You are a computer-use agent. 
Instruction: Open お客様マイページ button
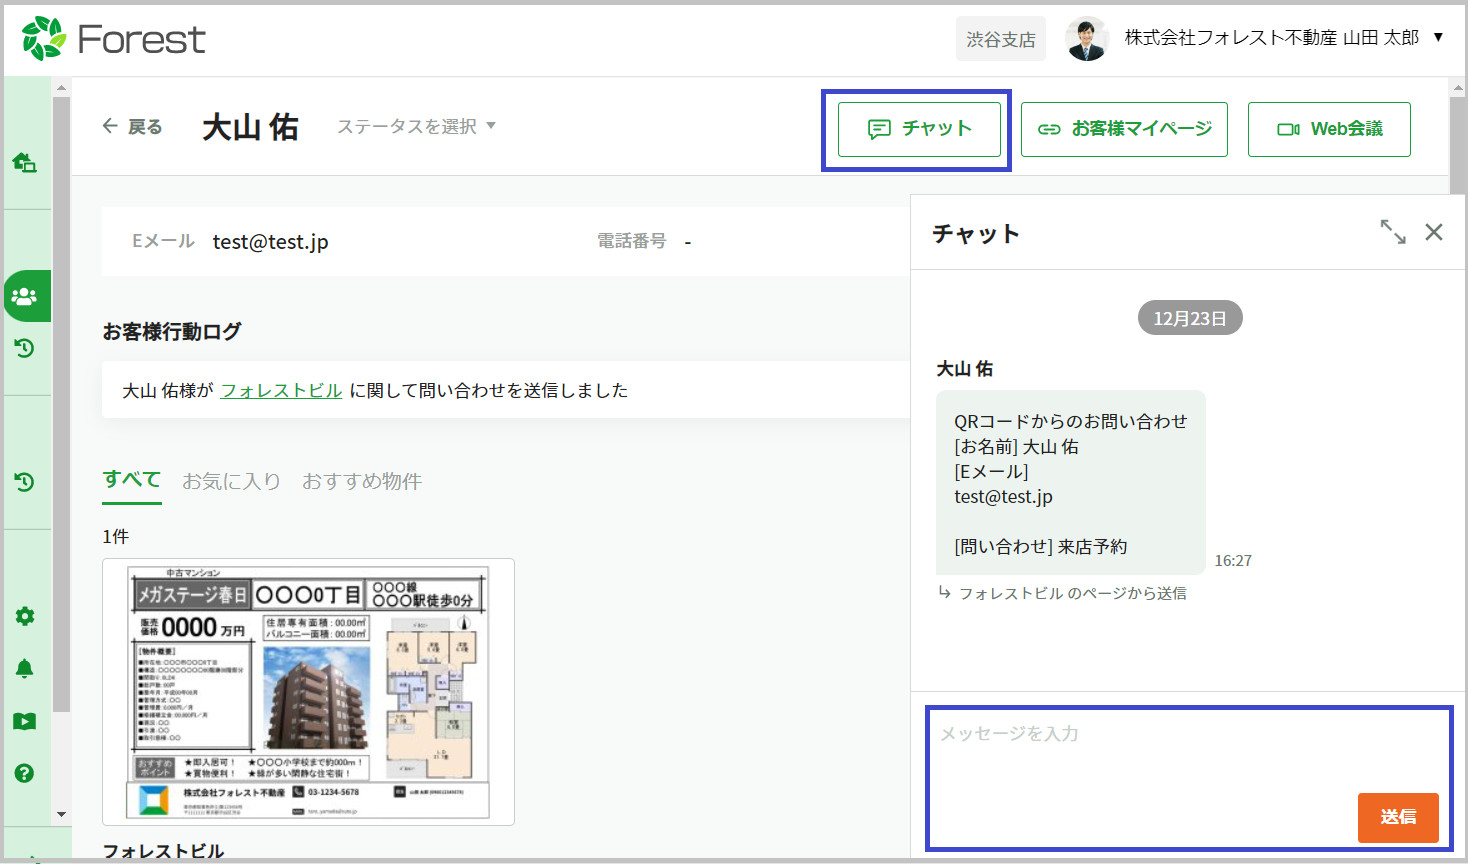point(1124,129)
